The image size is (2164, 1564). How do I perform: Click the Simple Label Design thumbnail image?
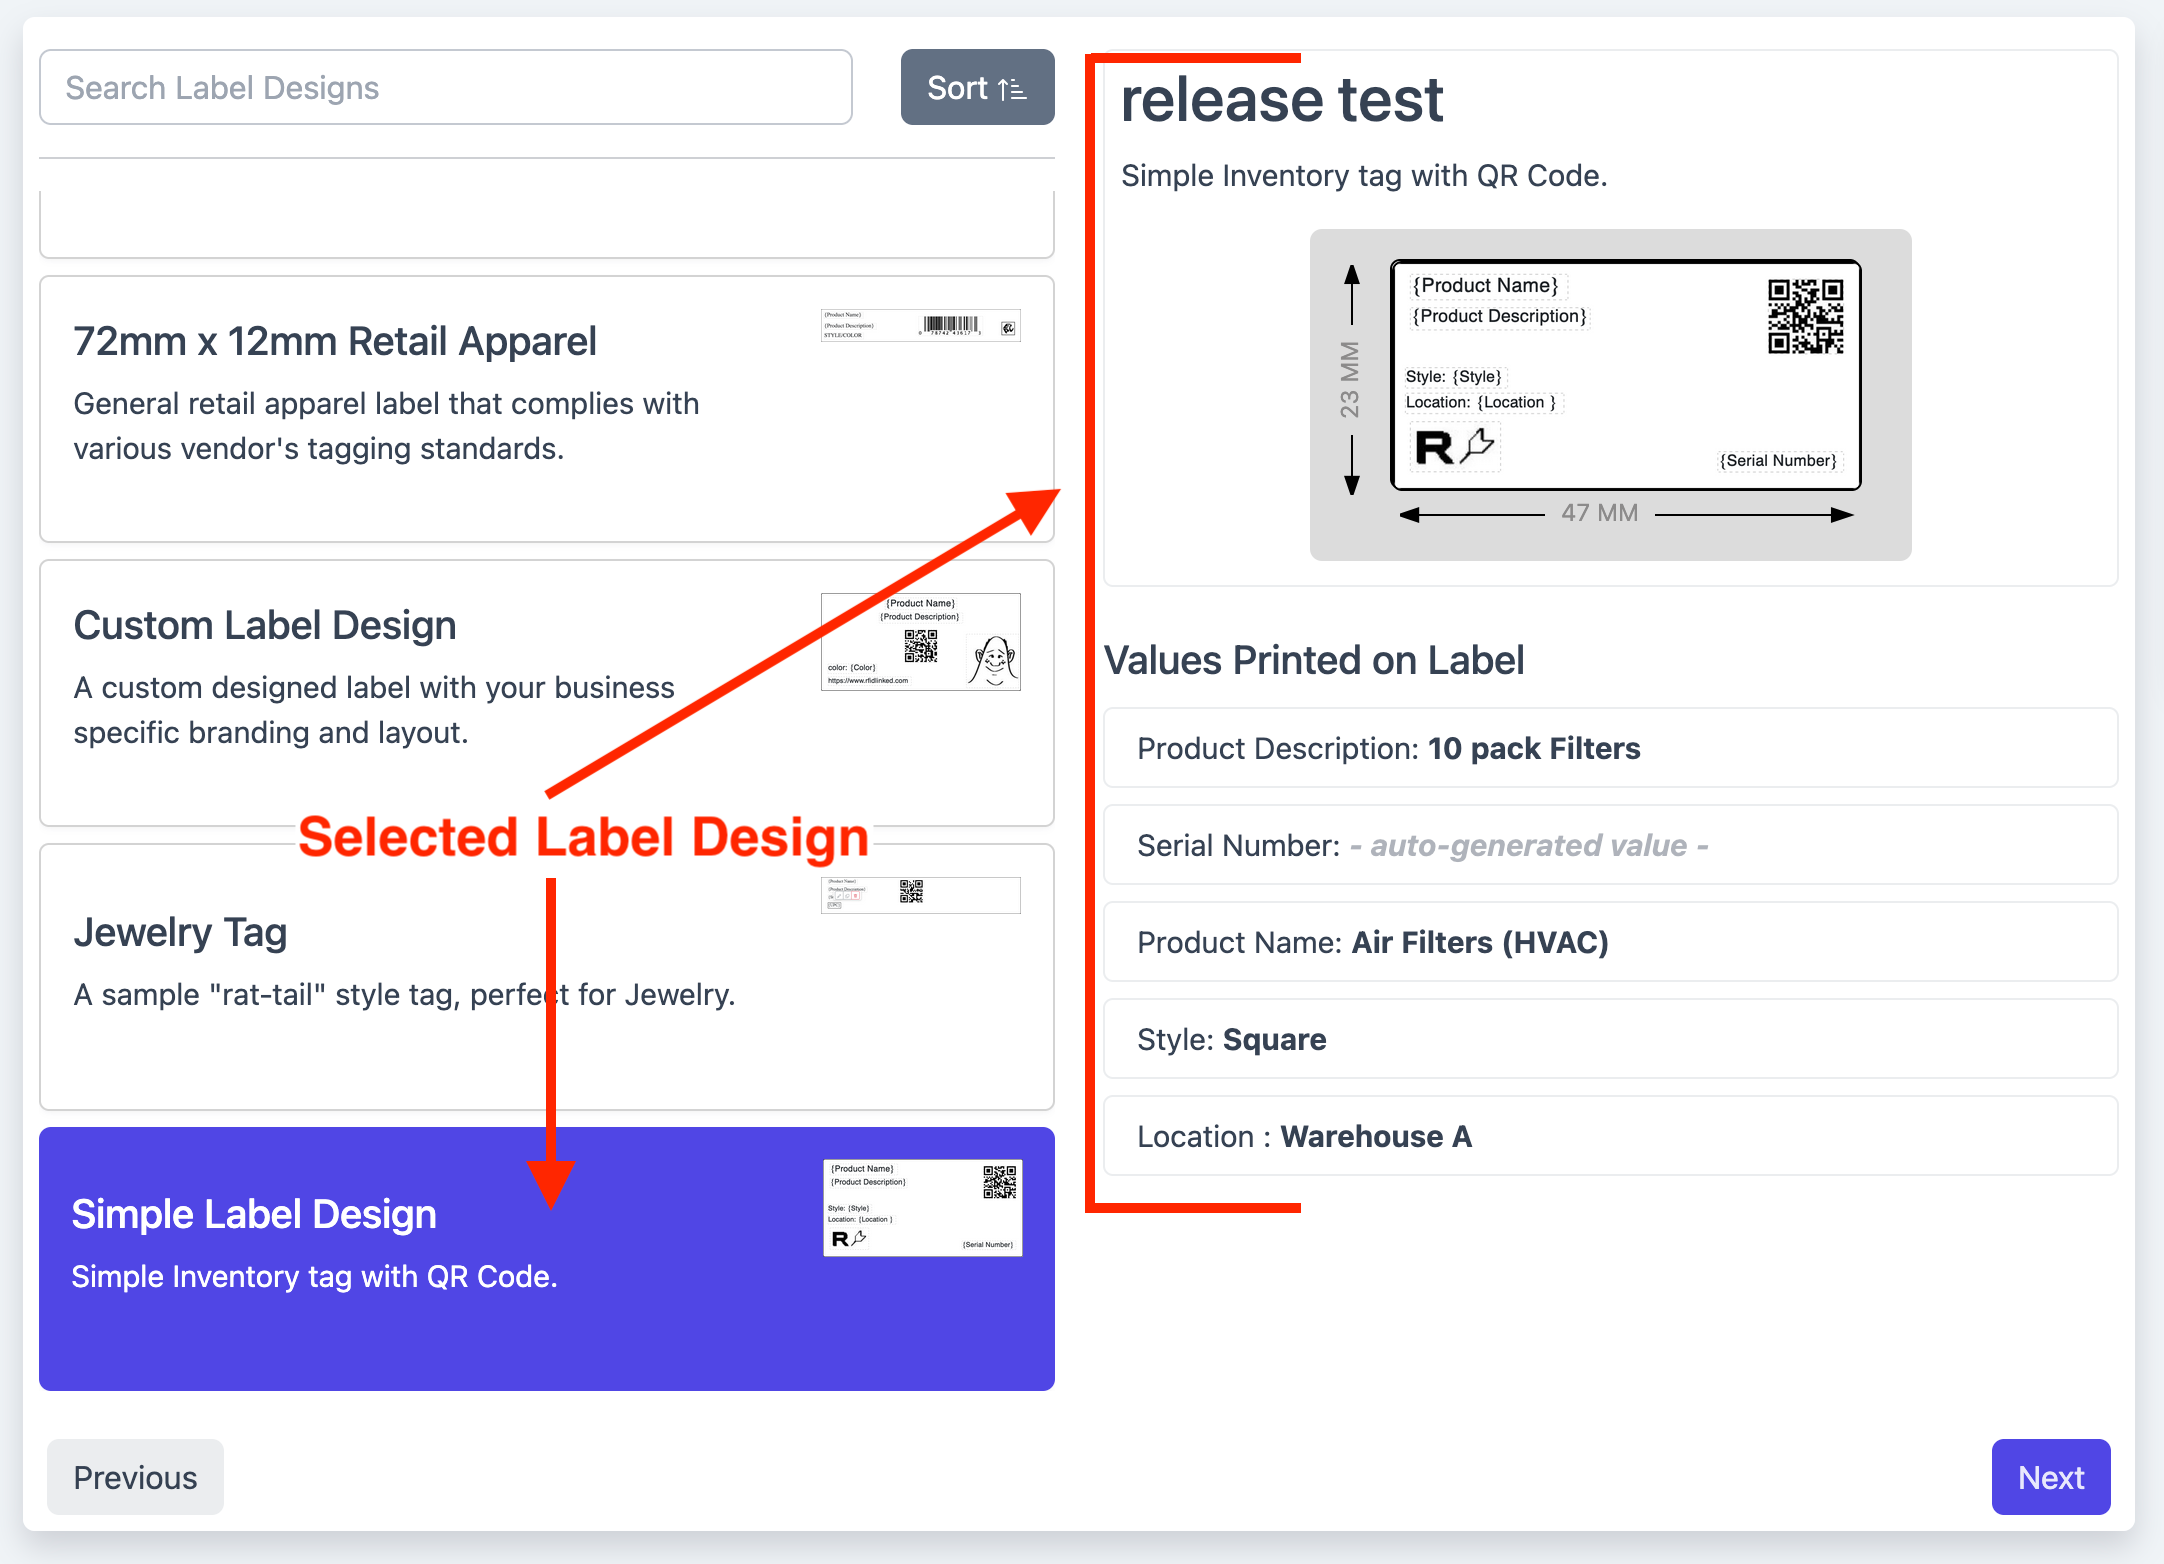(x=922, y=1208)
